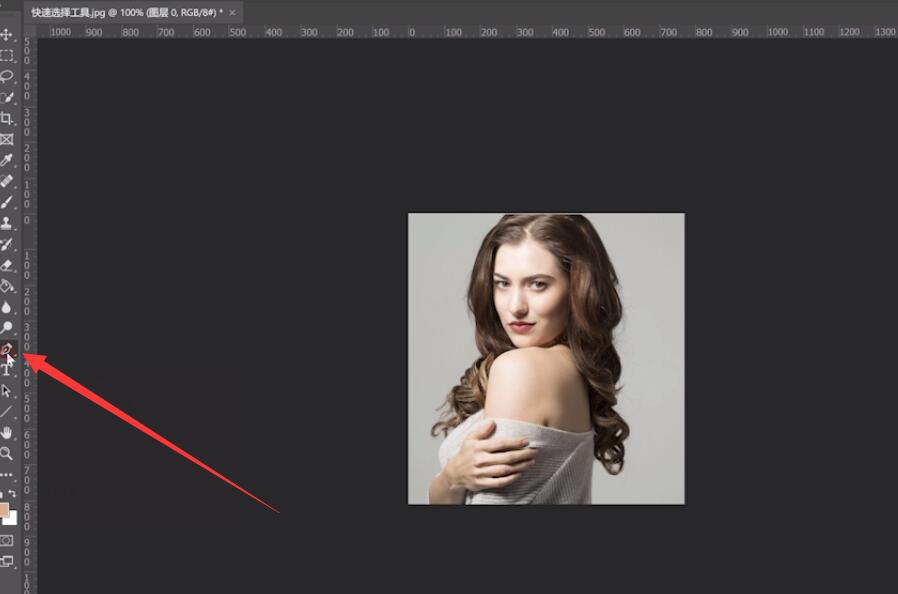Select the Move tool
Image resolution: width=898 pixels, height=594 pixels.
pyautogui.click(x=7, y=35)
